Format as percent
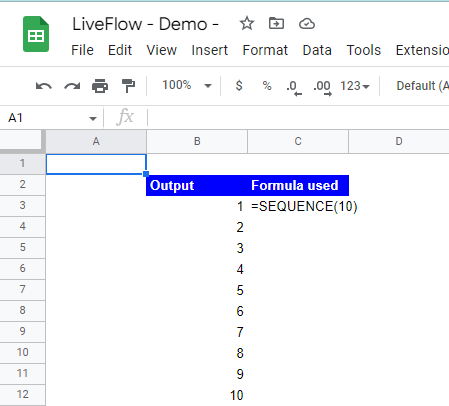The image size is (449, 406). coord(267,86)
